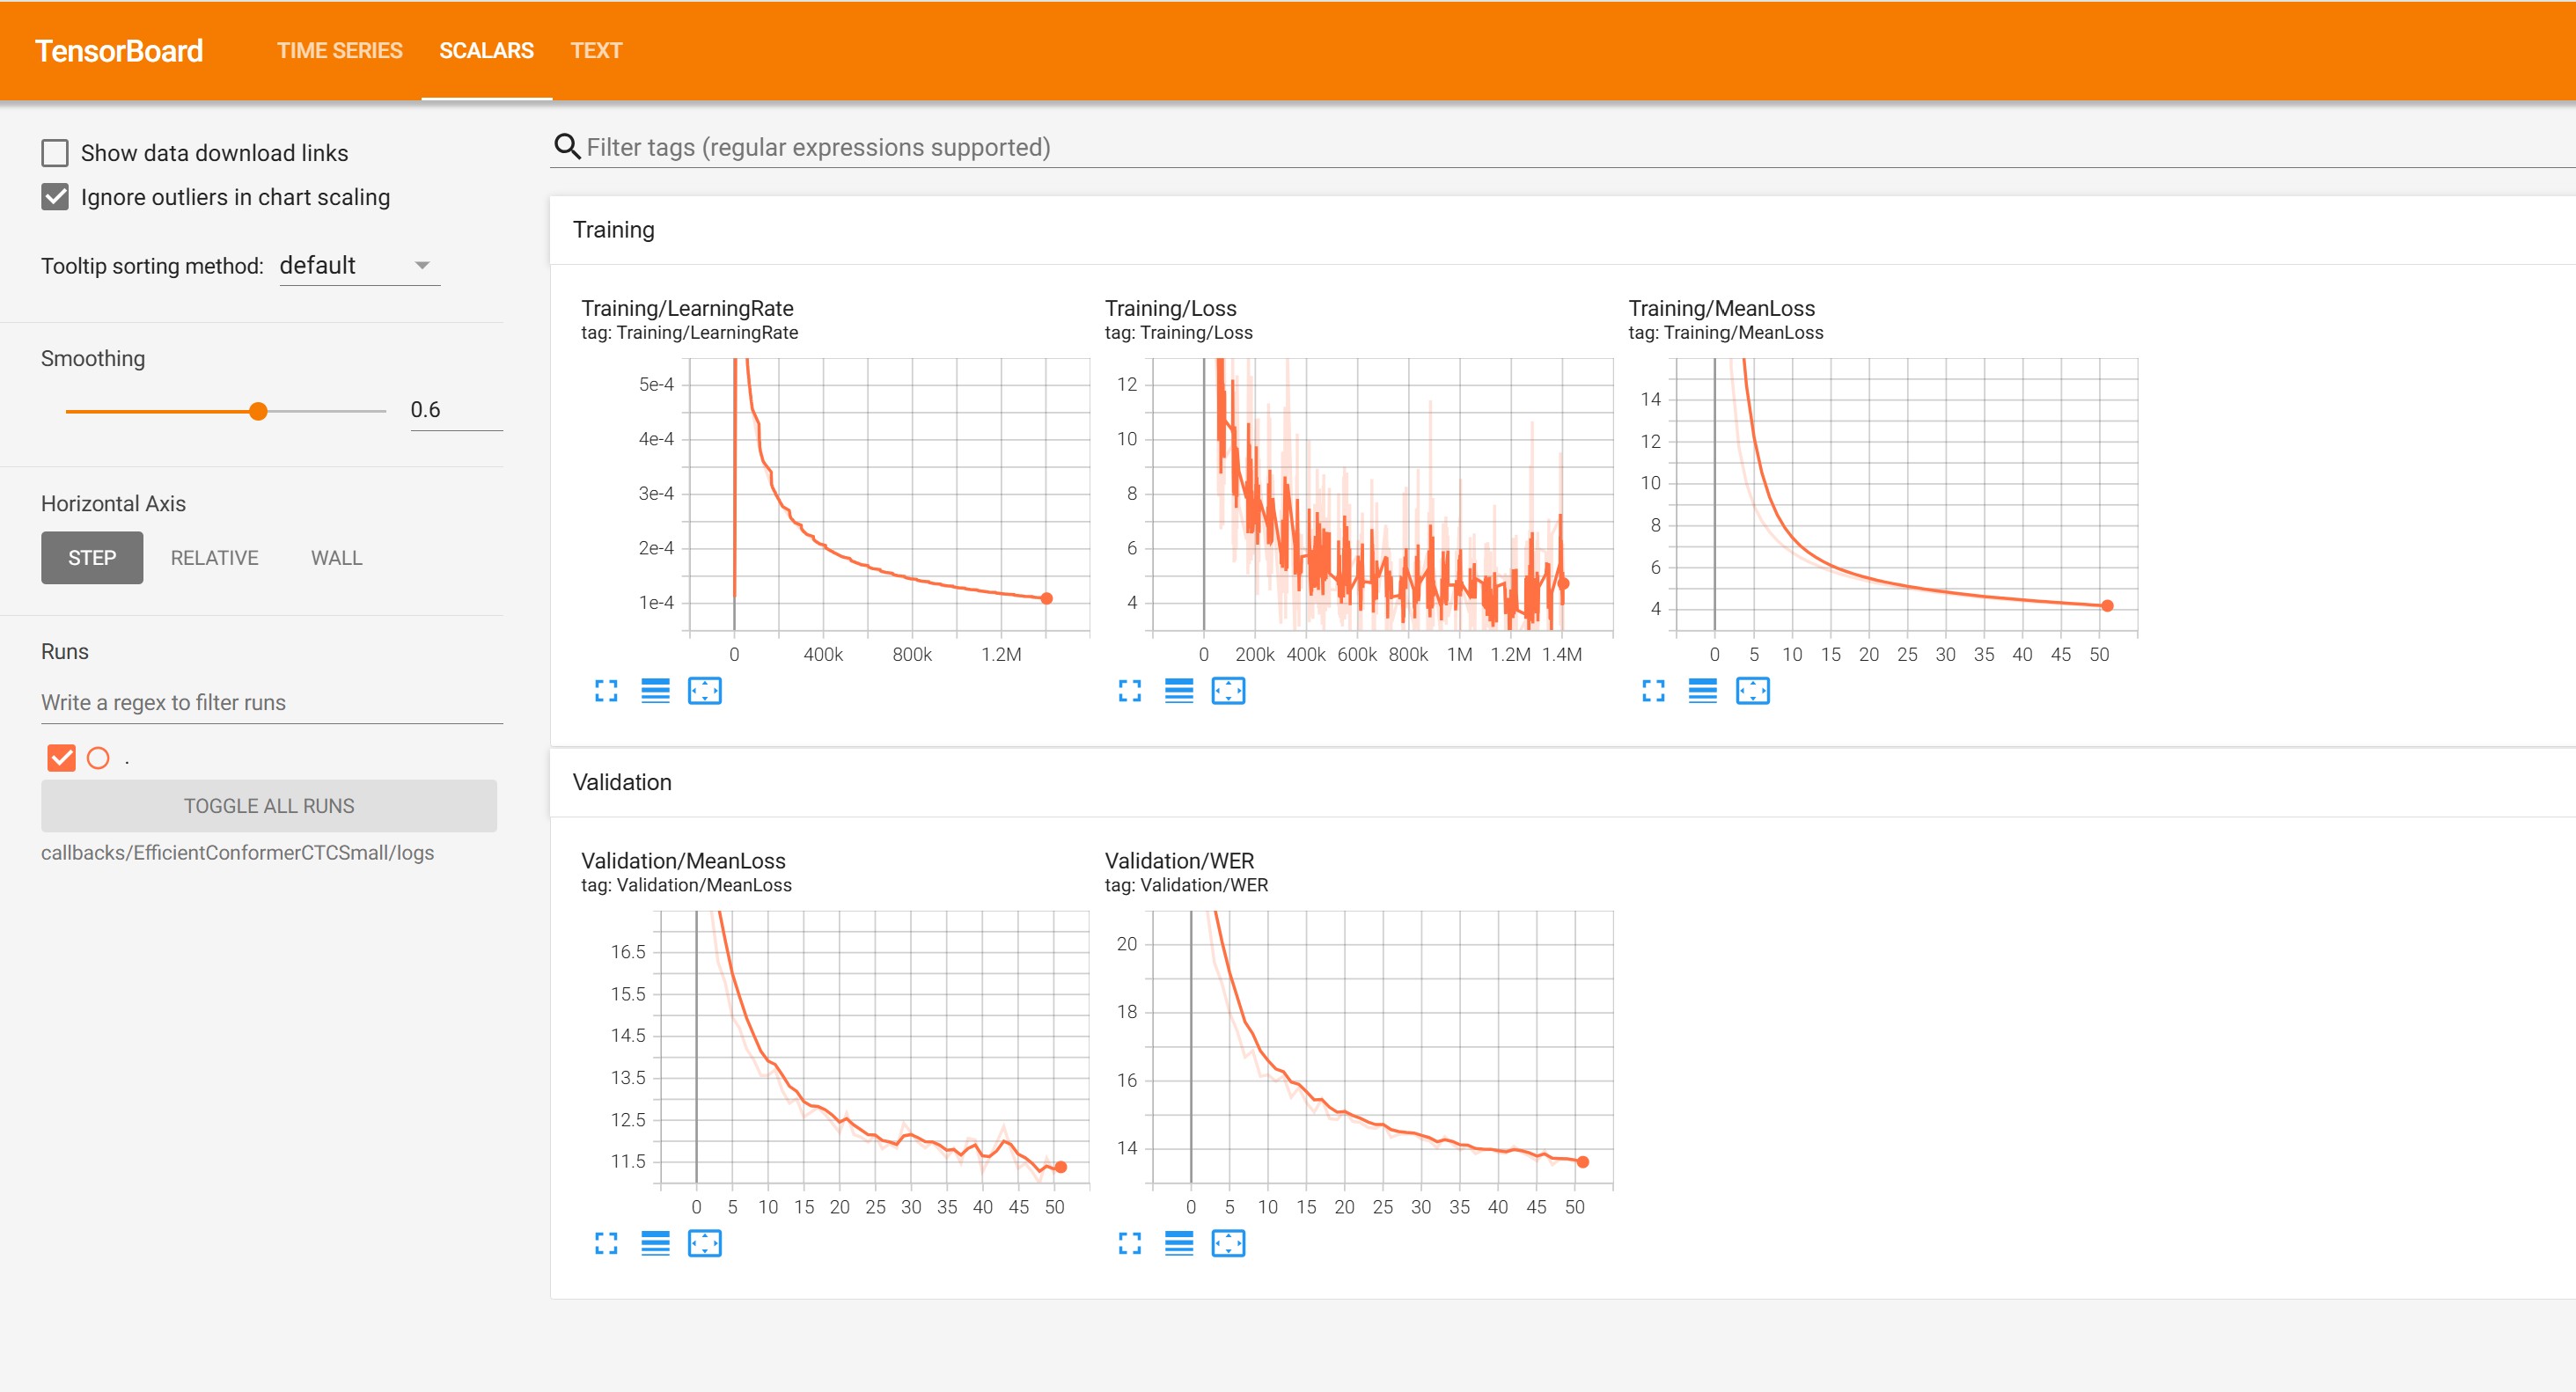2576x1392 pixels.
Task: Toggle y-axis log scale on Validation/WER
Action: click(1179, 1243)
